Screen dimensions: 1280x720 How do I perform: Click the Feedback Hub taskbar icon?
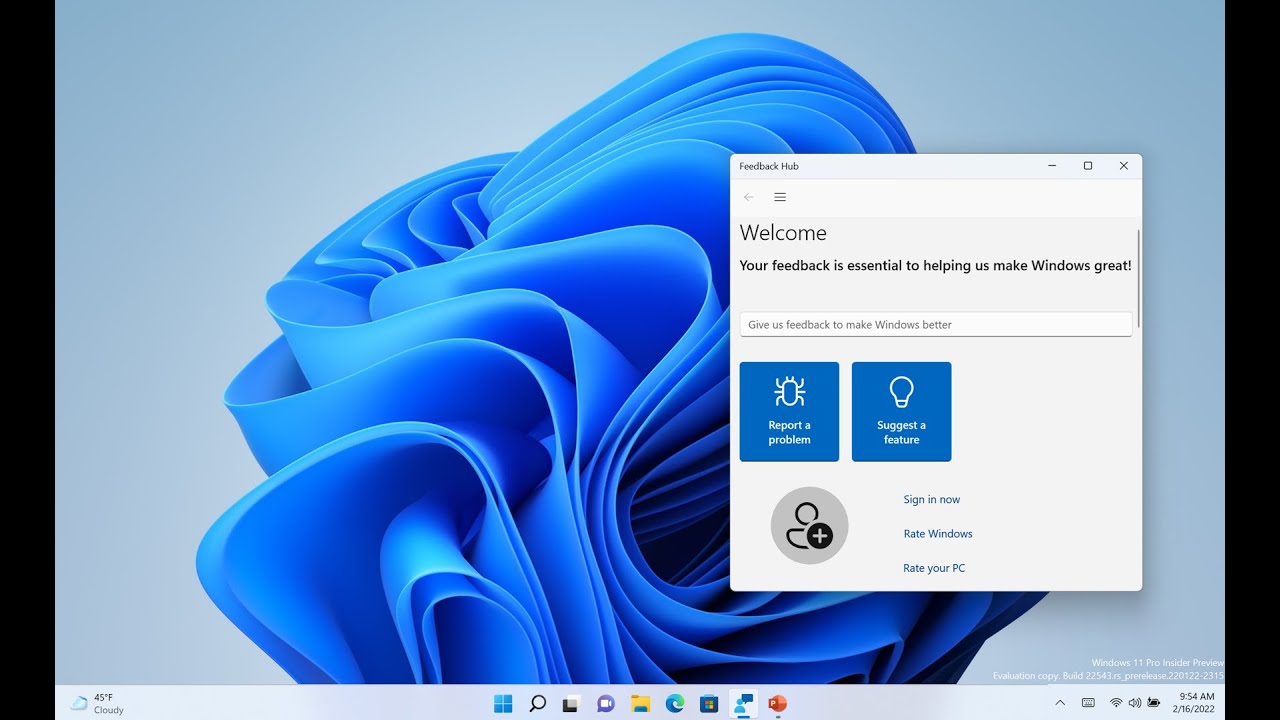point(743,703)
